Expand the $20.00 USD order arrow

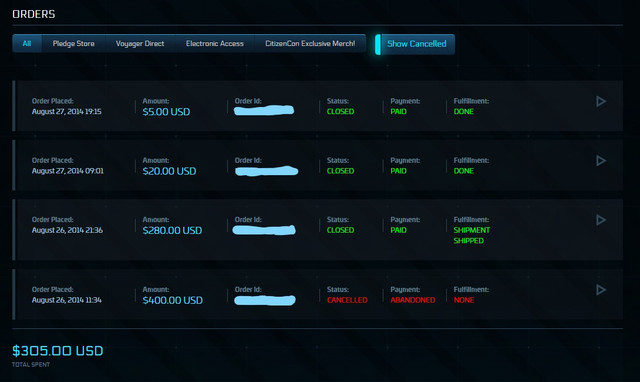[x=601, y=160]
